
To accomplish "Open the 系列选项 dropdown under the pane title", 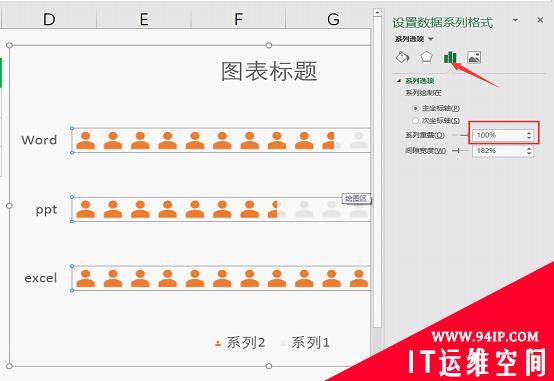I will pyautogui.click(x=431, y=39).
